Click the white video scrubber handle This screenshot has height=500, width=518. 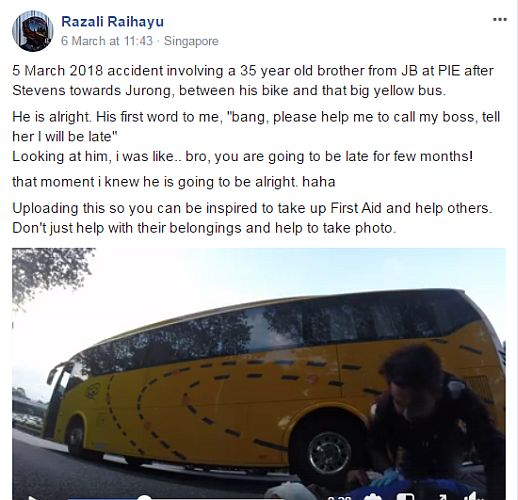point(145,497)
